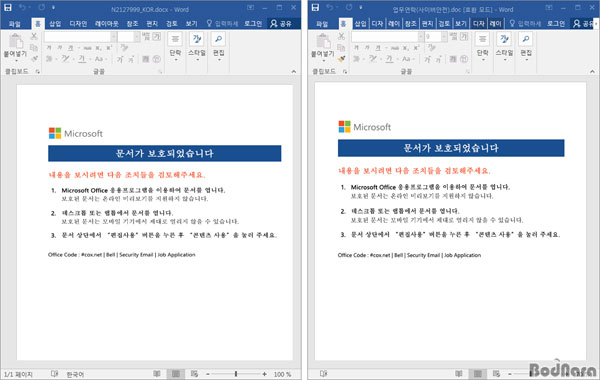Open ribbon display options in 업무연락 window
This screenshot has height=380, width=600.
click(549, 8)
